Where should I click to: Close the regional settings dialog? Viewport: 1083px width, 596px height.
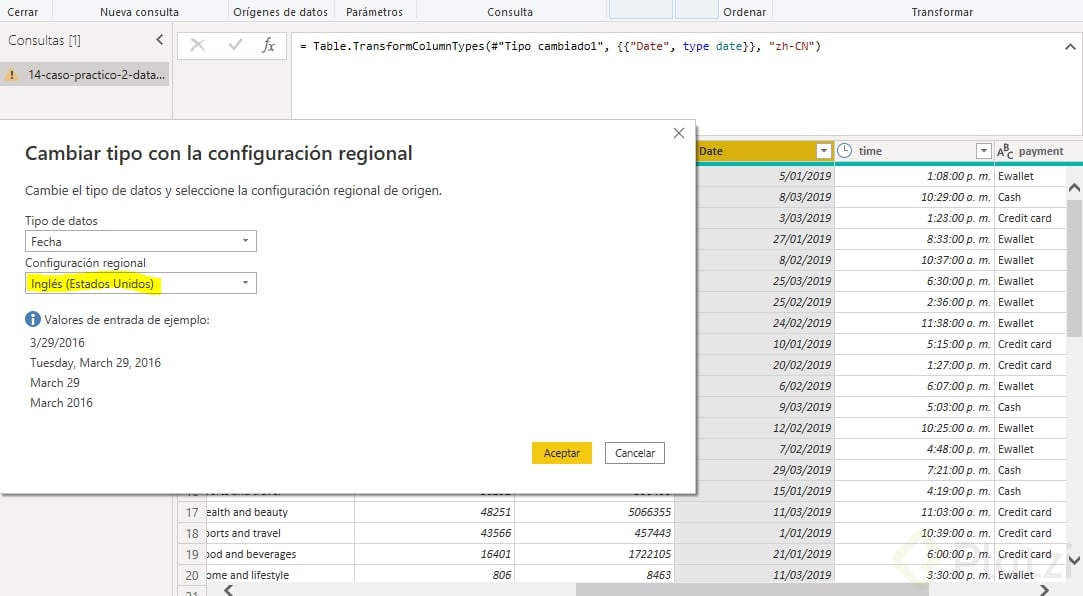[x=678, y=132]
